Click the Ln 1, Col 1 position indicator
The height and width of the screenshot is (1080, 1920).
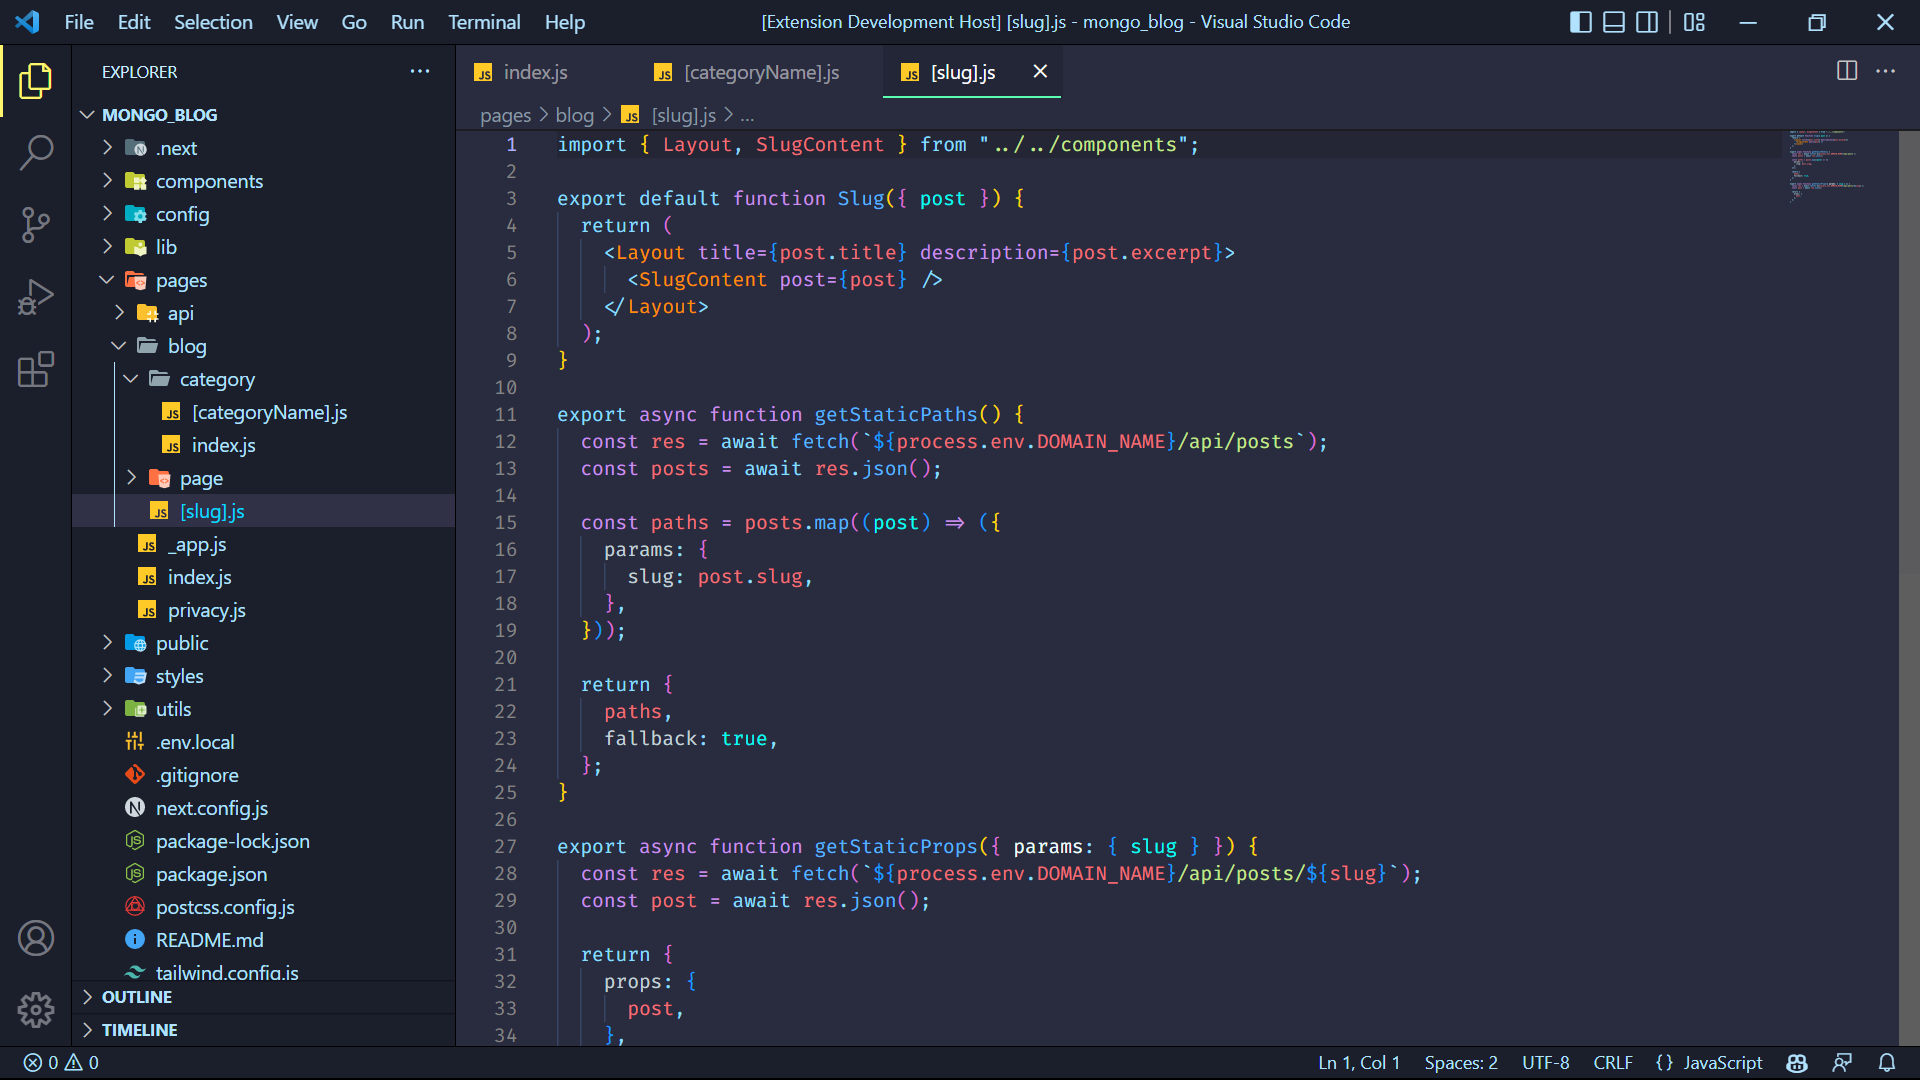pos(1359,1063)
